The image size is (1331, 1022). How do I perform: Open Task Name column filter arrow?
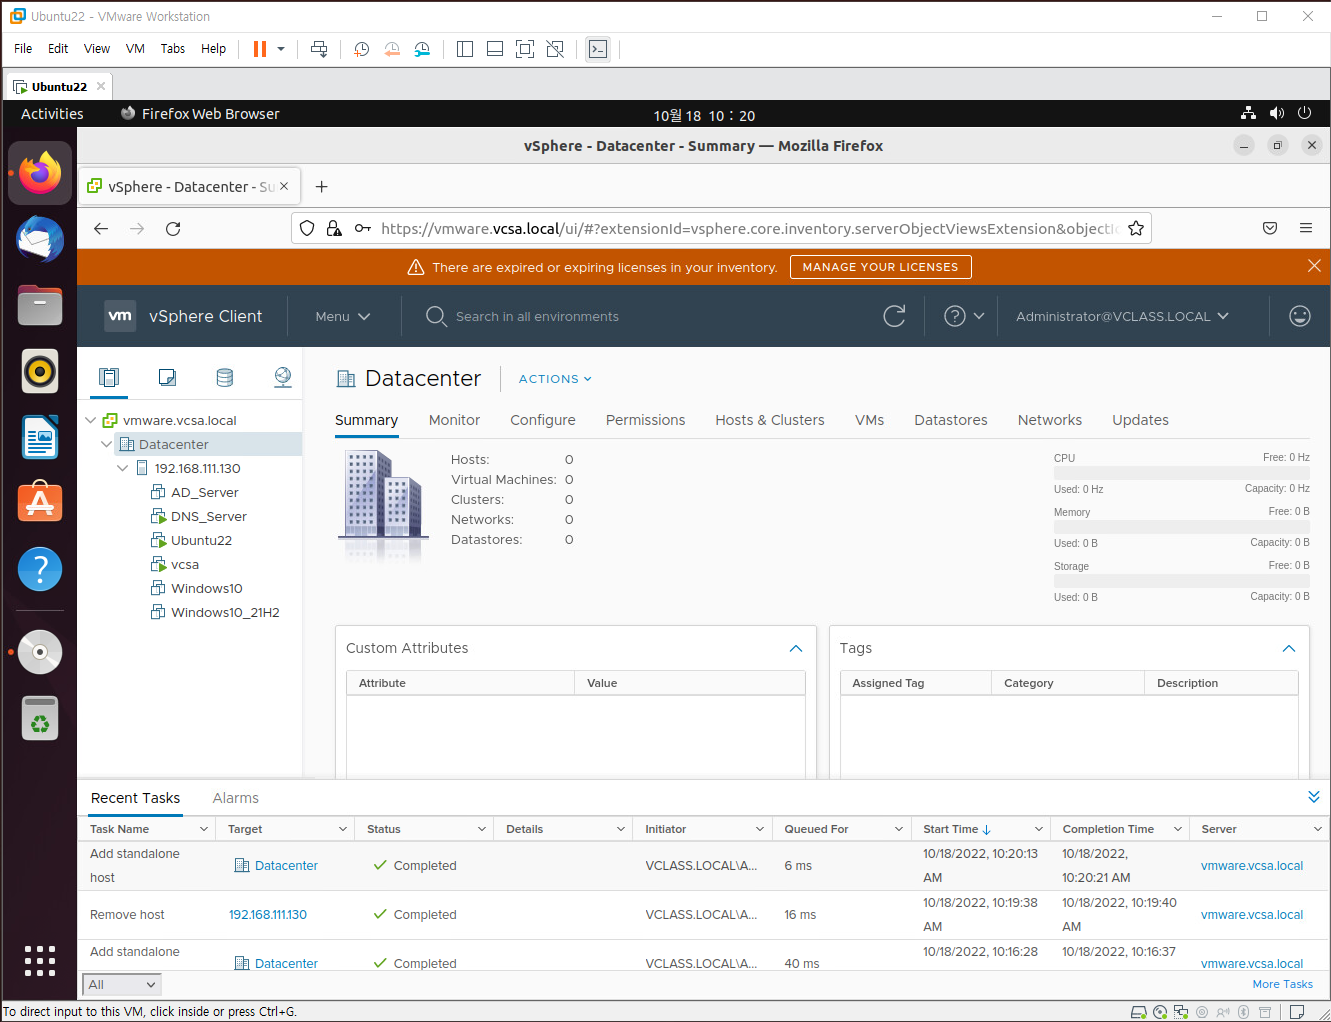tap(204, 829)
